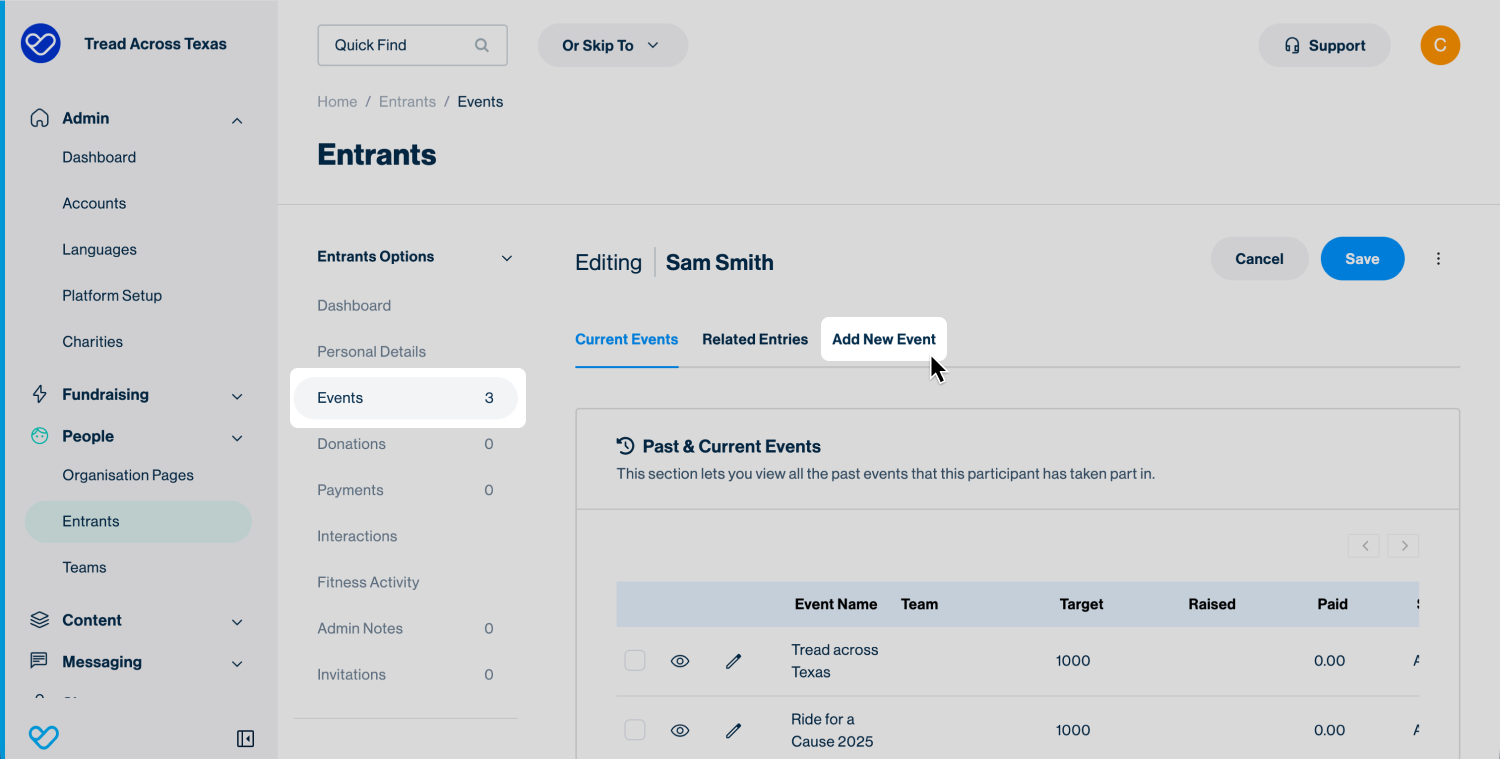Click the sidebar collapse panel icon
Viewport: 1500px width, 759px height.
[245, 739]
